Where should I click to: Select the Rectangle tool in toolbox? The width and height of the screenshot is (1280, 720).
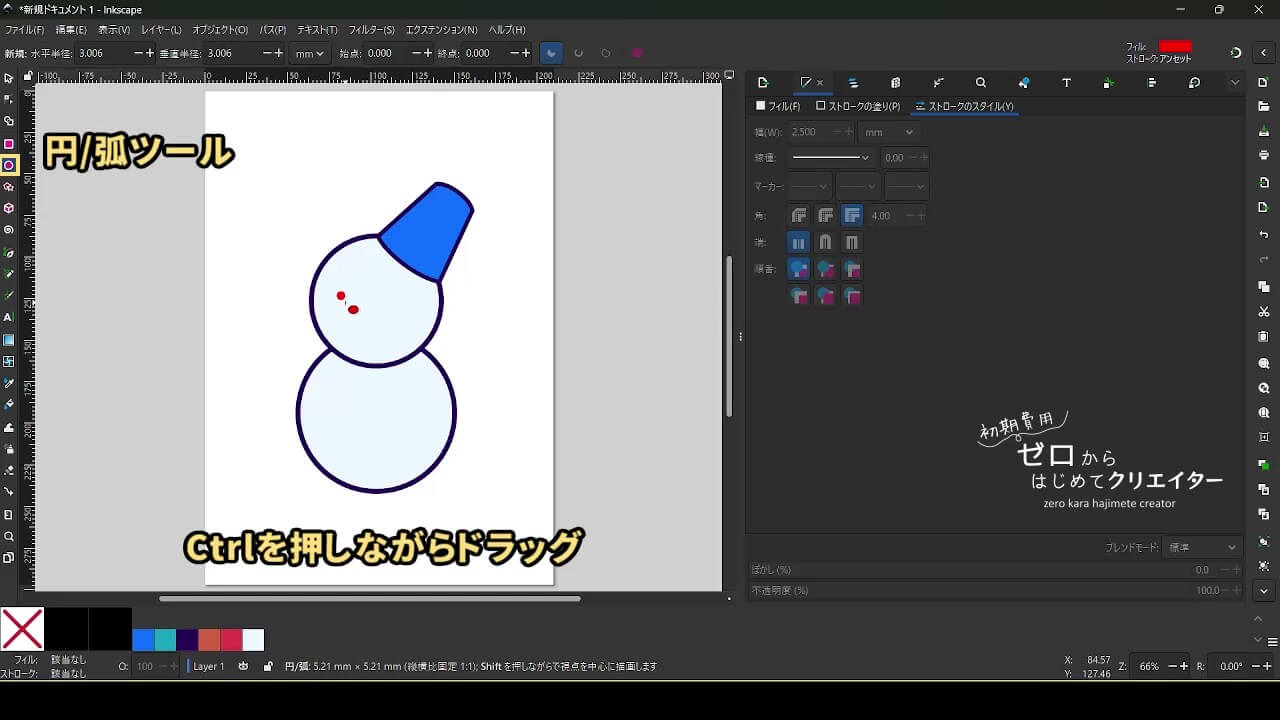point(9,144)
